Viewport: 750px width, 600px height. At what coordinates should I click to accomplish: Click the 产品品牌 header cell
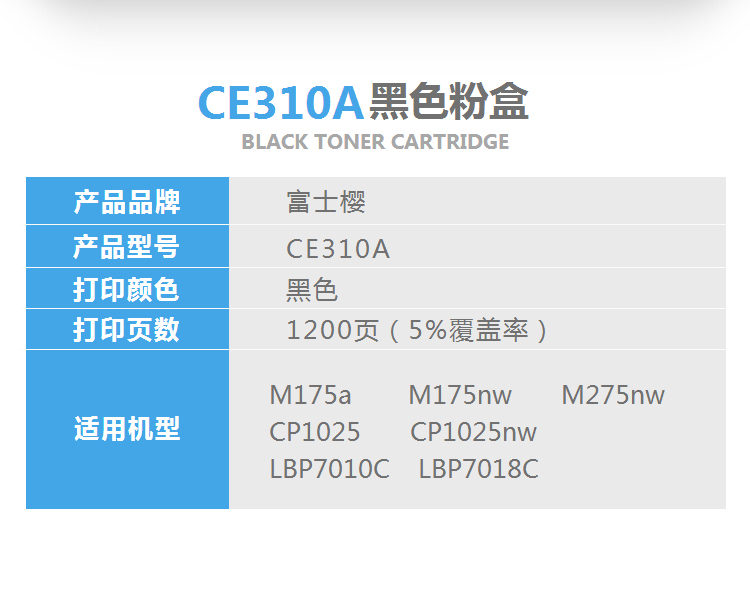(127, 201)
